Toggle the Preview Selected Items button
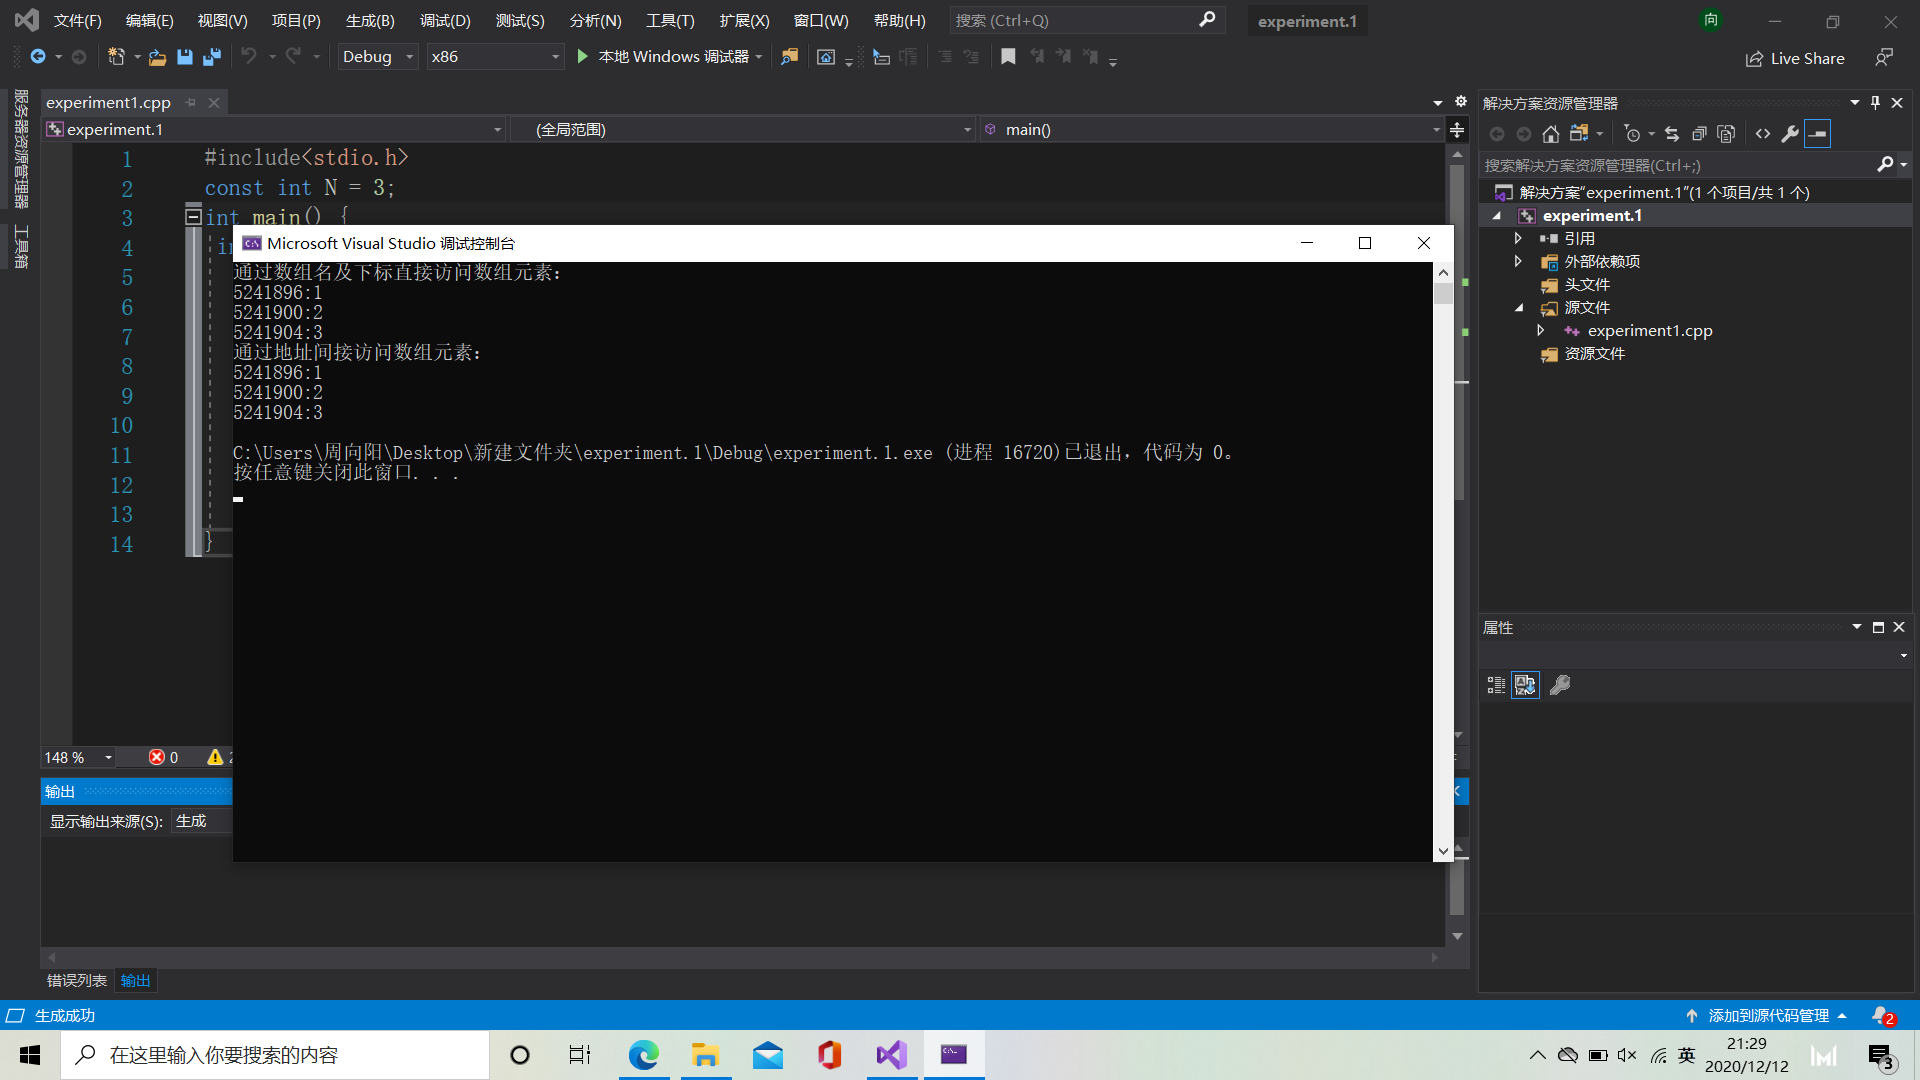 1817,134
